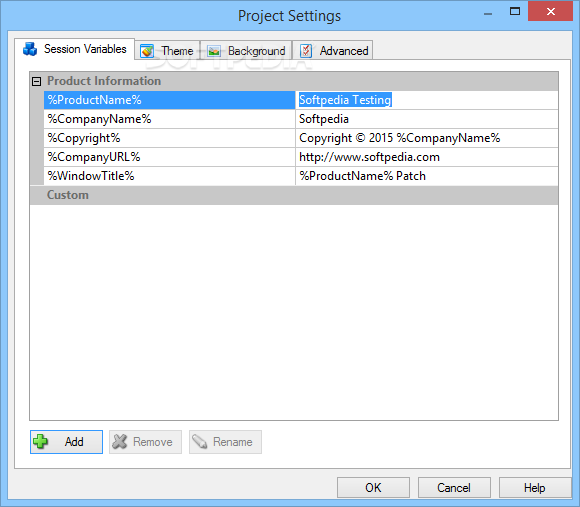Screen dimensions: 580x507
Task: Click the Softpedia company name value
Action: (427, 119)
